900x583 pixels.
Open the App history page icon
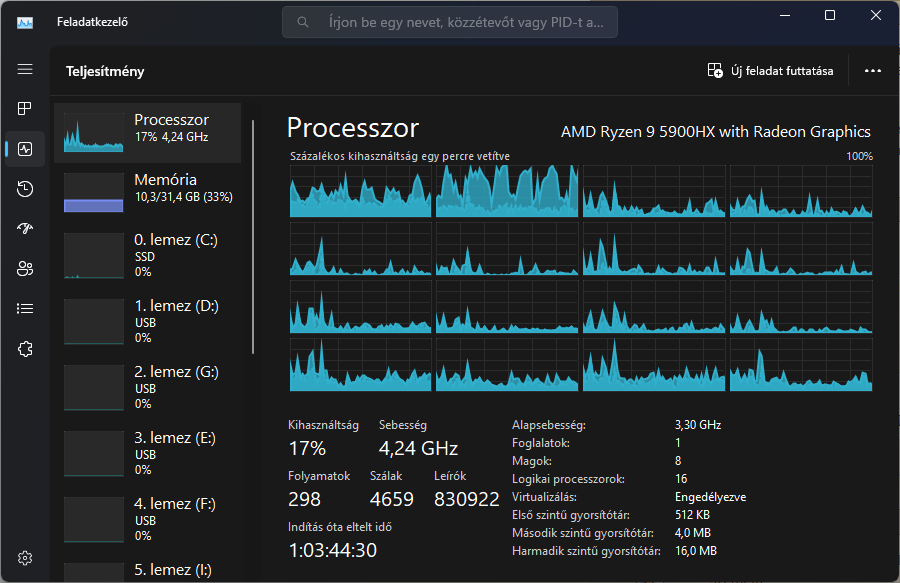point(25,189)
